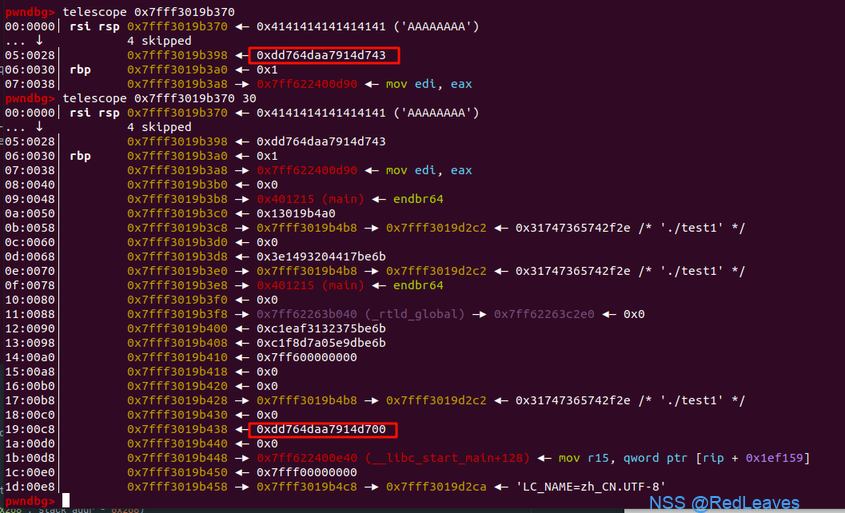Click the value 0x3e1493204417be6b
This screenshot has width=845, height=513.
321,256
